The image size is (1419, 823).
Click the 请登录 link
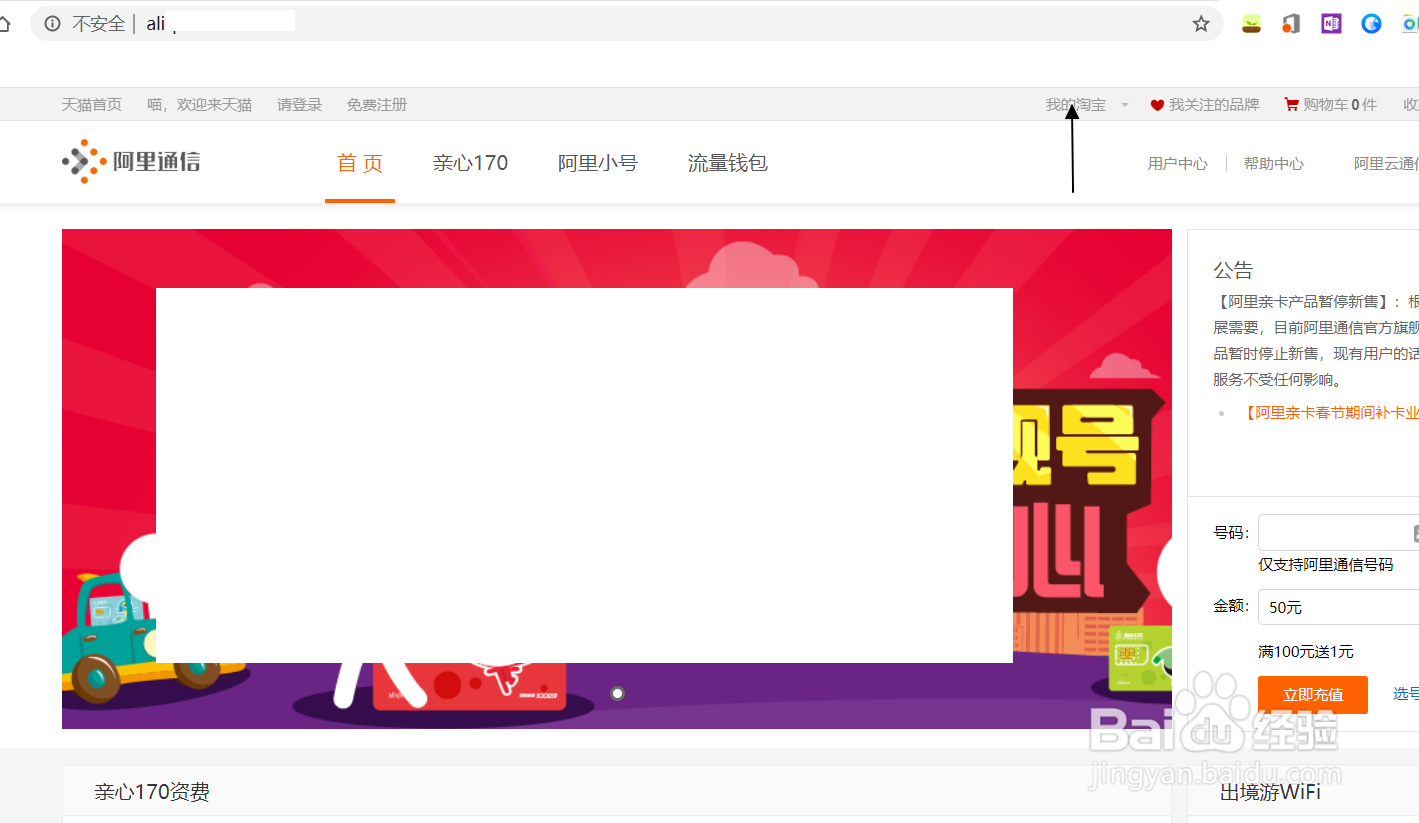pyautogui.click(x=299, y=105)
